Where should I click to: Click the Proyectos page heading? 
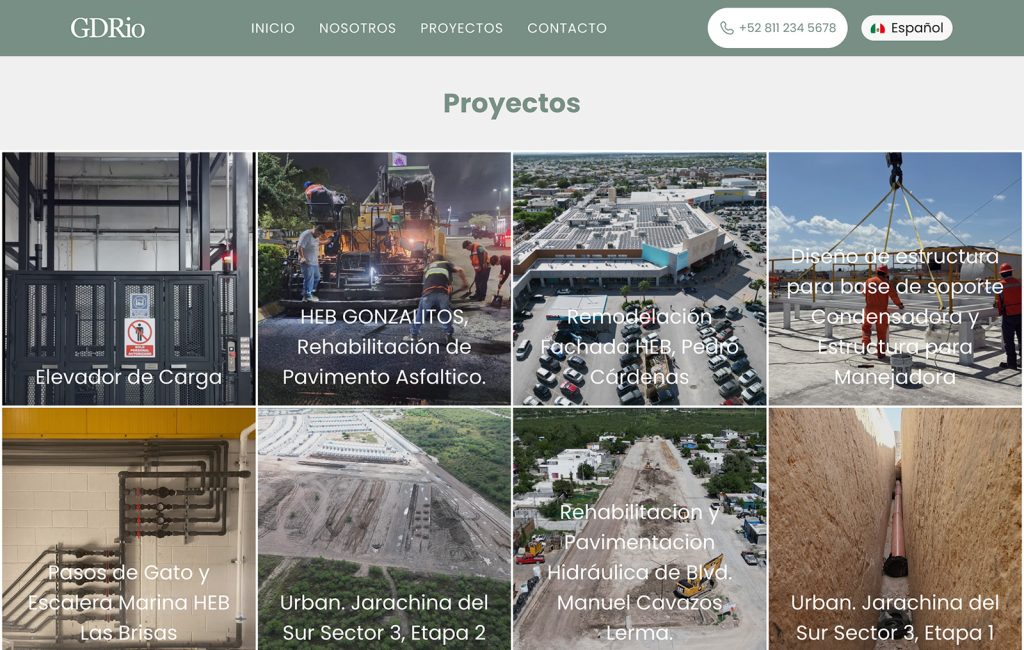(x=511, y=102)
